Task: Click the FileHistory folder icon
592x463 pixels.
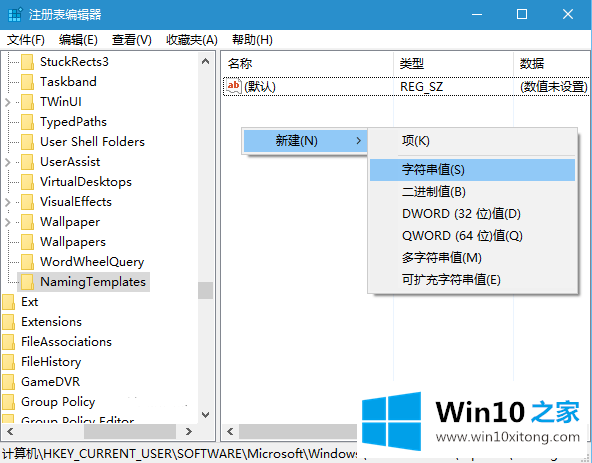Action: pyautogui.click(x=8, y=362)
